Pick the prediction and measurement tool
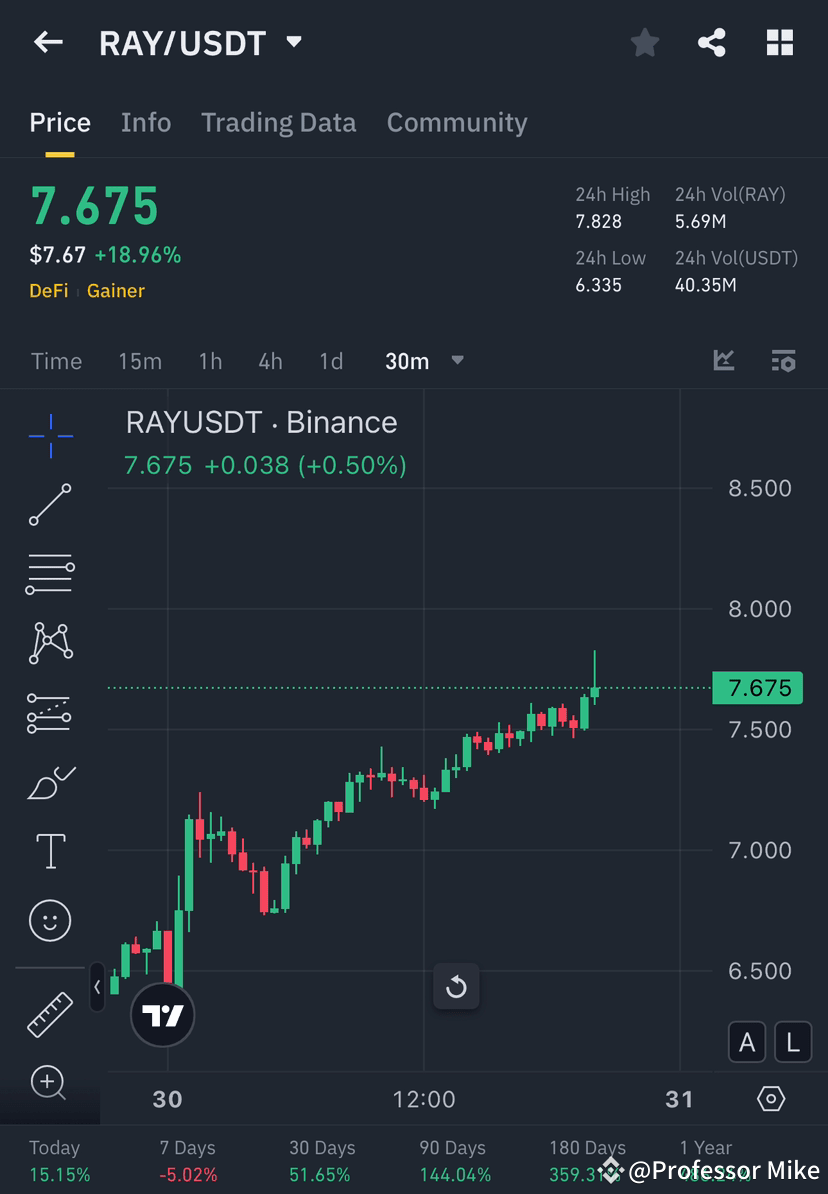The height and width of the screenshot is (1194, 828). click(x=50, y=712)
